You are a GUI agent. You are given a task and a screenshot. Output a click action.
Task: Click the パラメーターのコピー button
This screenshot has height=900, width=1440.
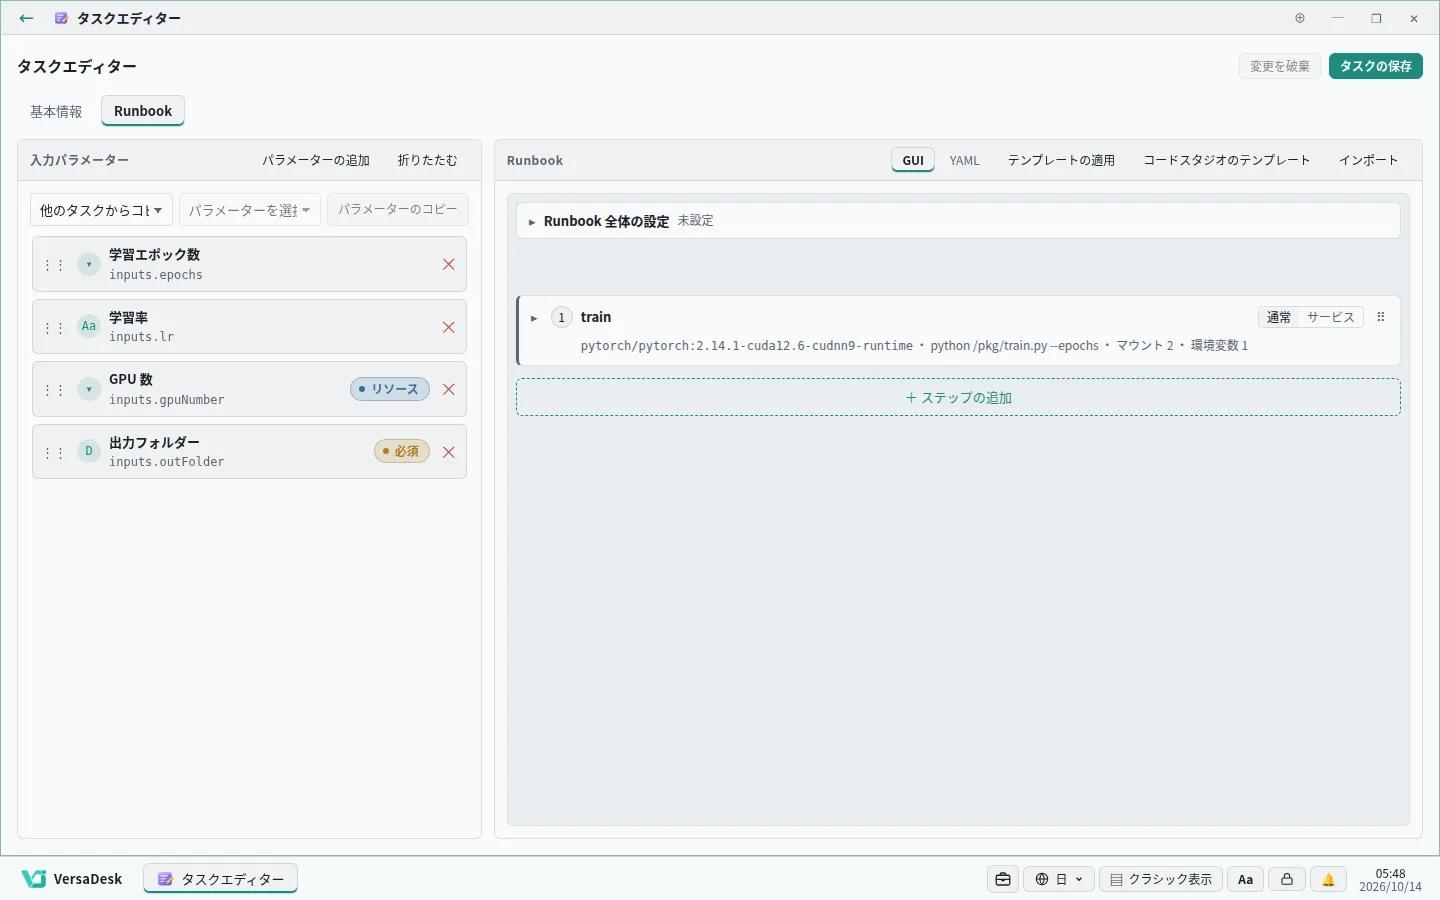(398, 209)
